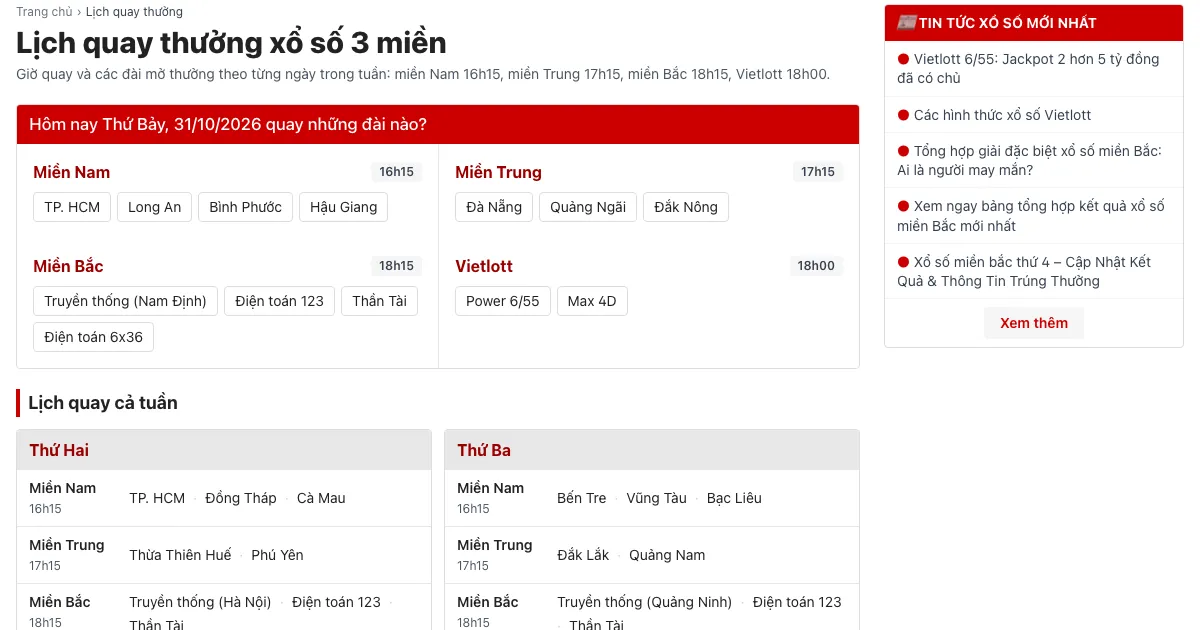Viewport: 1200px width, 630px height.
Task: Open Bến Tre in the Thứ Ba card
Action: 582,498
